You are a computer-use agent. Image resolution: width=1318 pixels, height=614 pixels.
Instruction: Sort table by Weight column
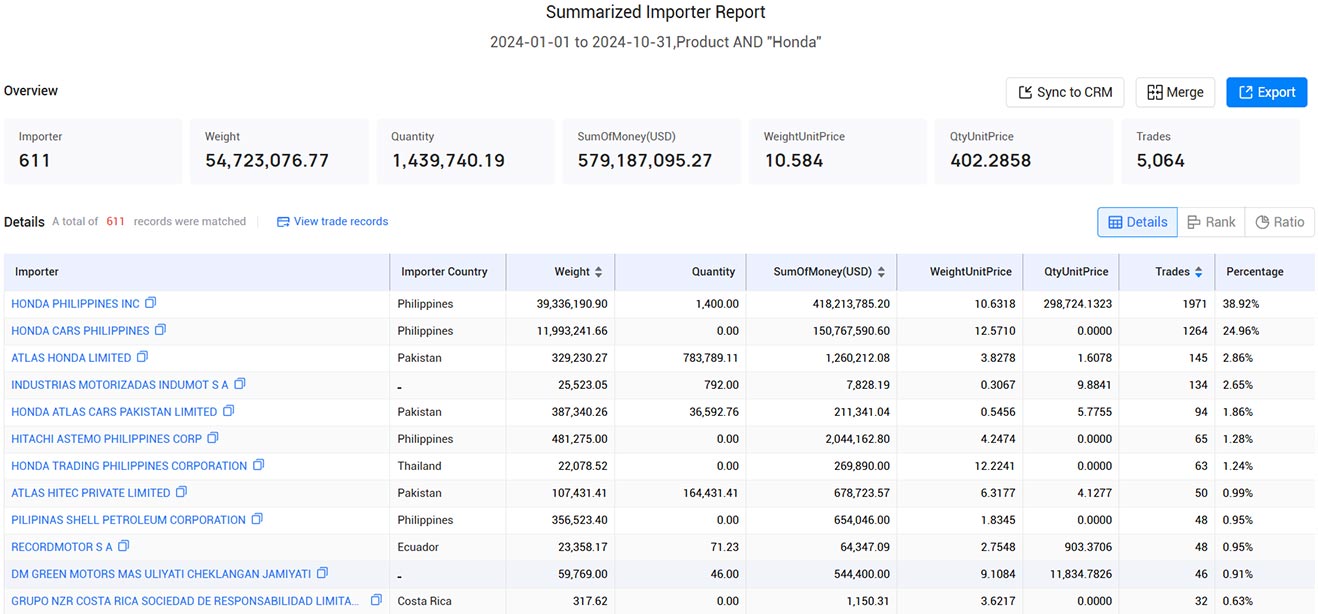tap(598, 272)
